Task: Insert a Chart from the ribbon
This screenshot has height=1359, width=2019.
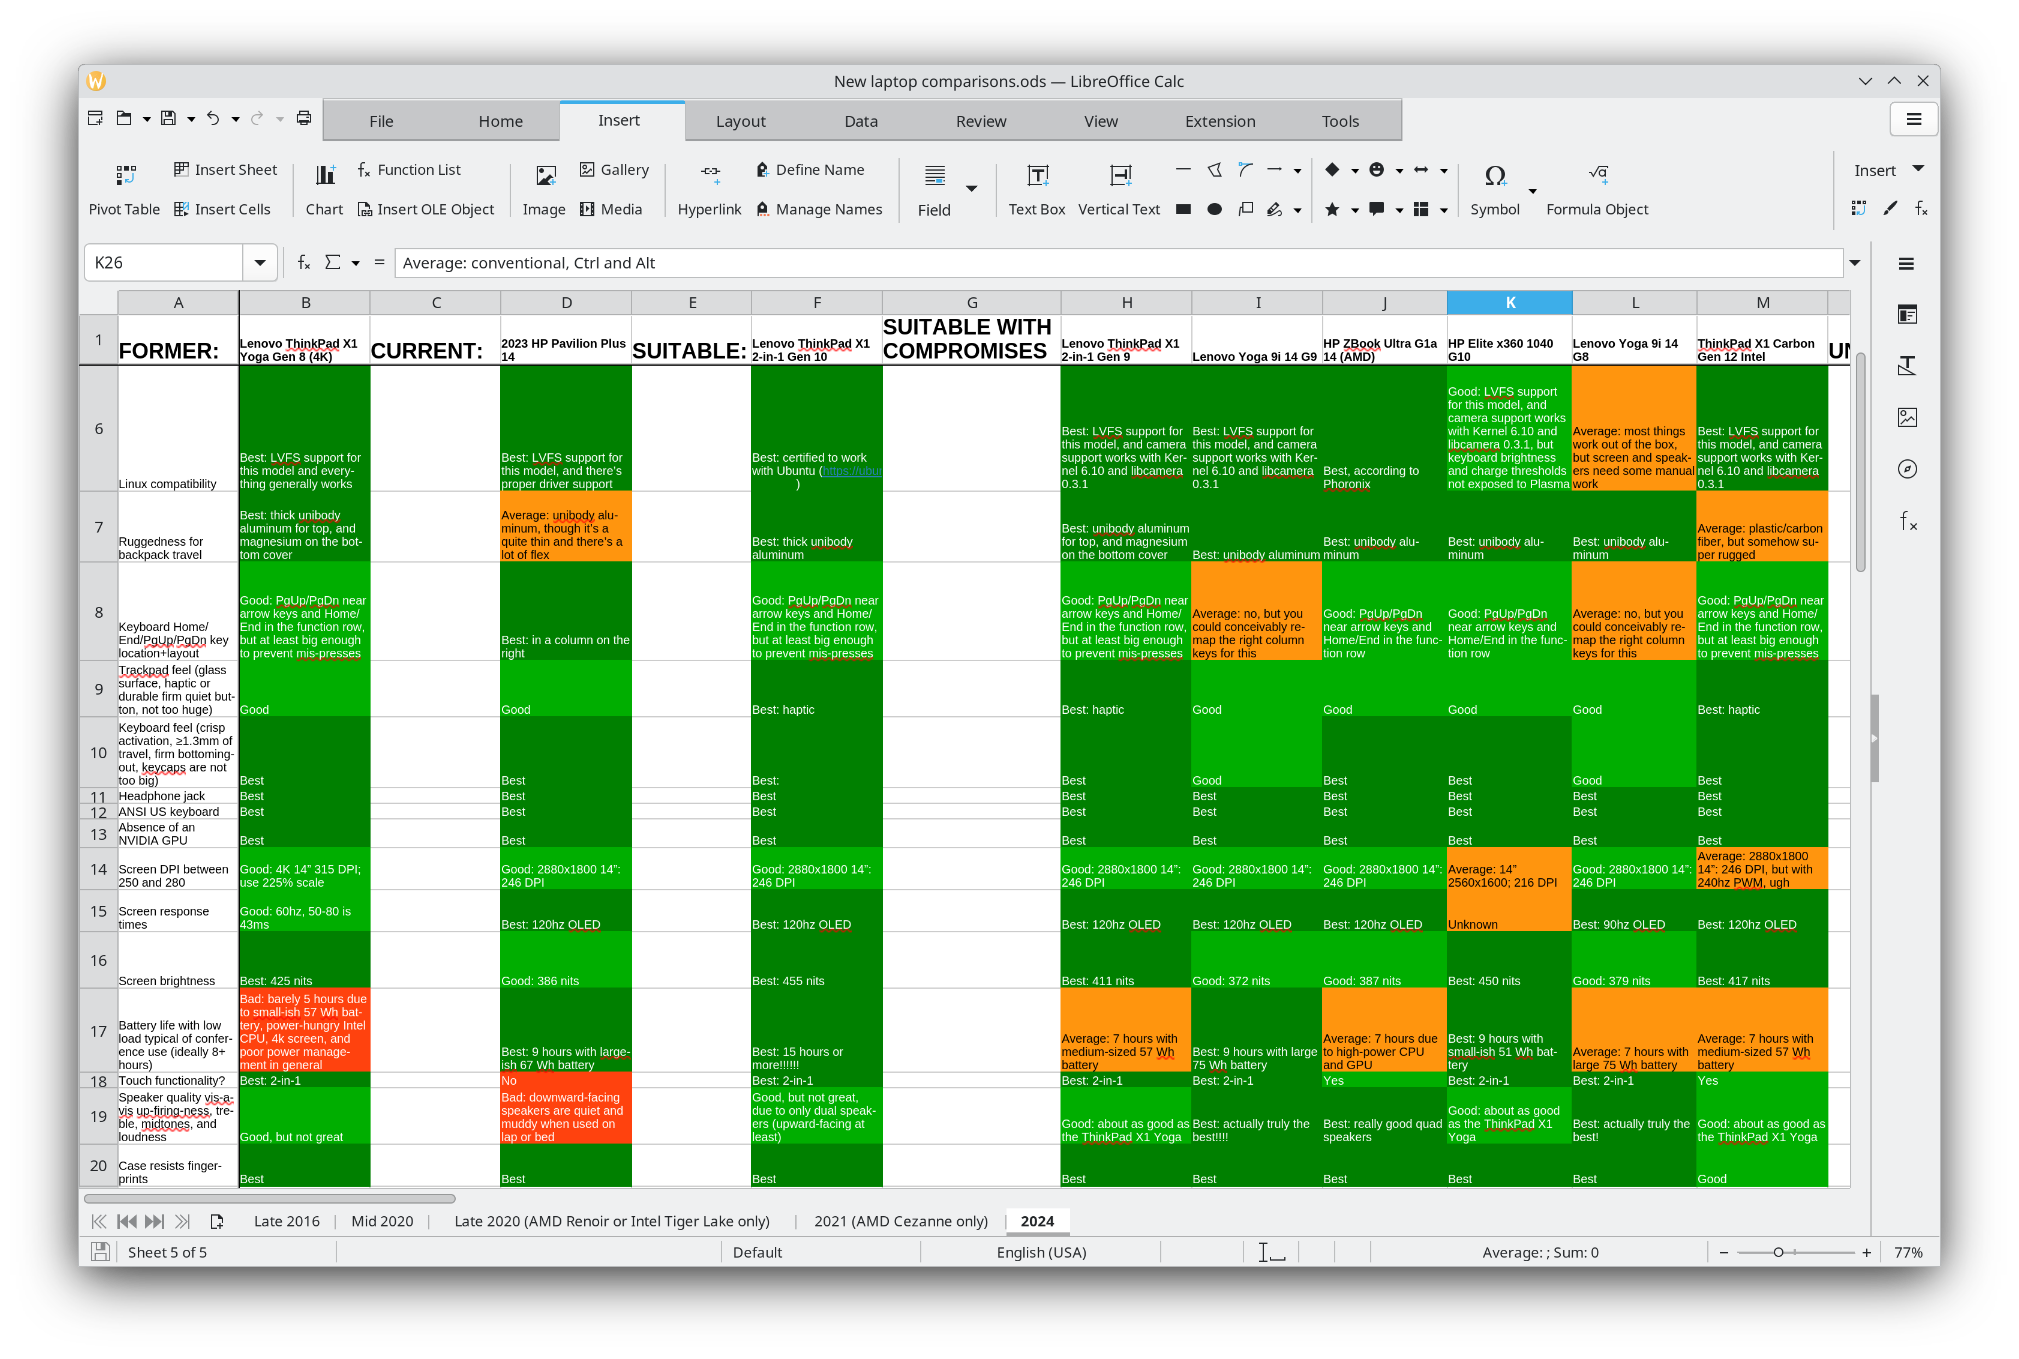Action: (324, 176)
